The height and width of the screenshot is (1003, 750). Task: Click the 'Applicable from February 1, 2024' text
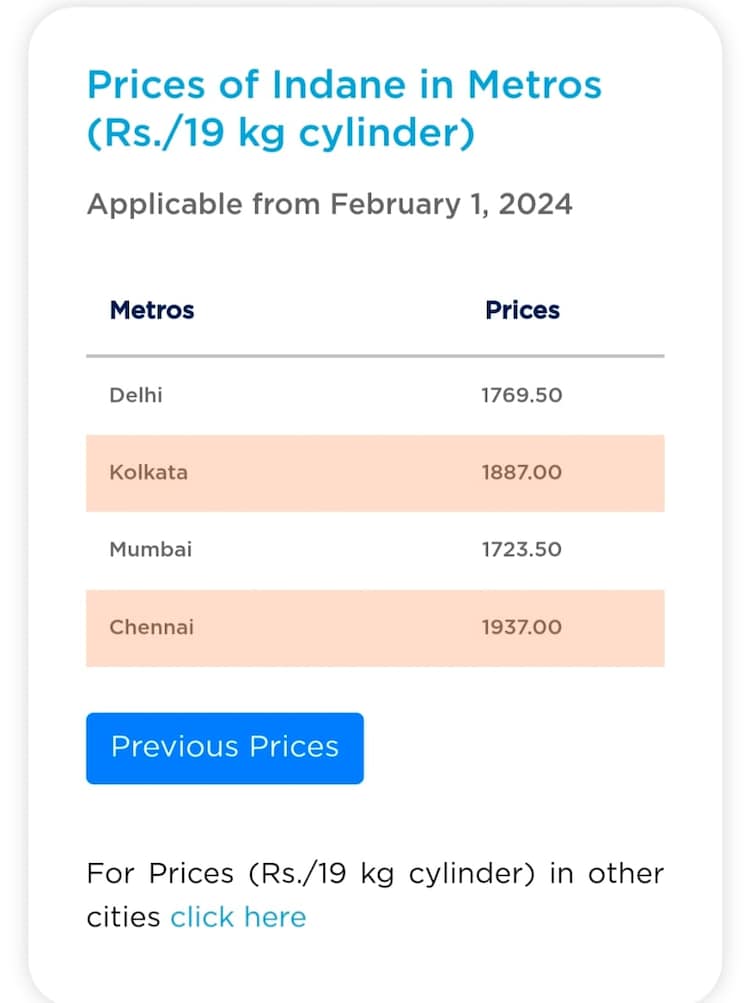(x=329, y=204)
